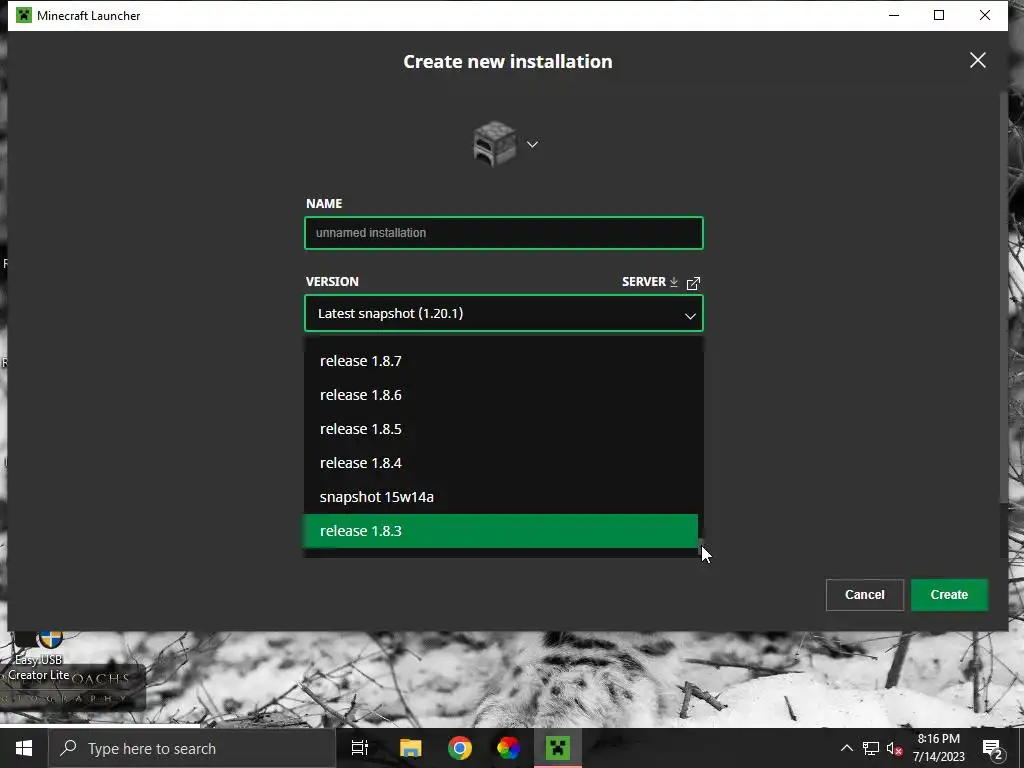Select highlighted release 1.8.3
Viewport: 1024px width, 768px height.
501,531
